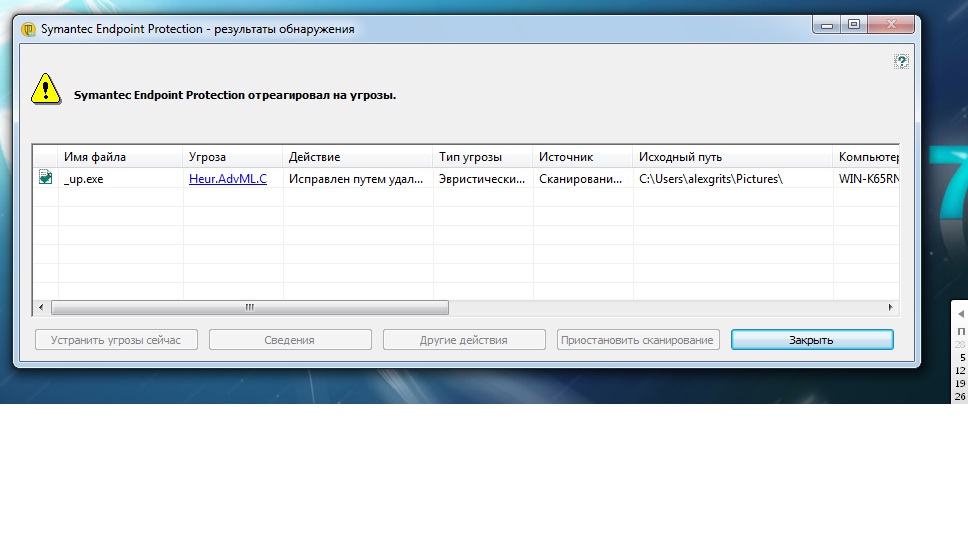This screenshot has width=968, height=546.
Task: Click the yellow warning triangle icon
Action: (x=46, y=89)
